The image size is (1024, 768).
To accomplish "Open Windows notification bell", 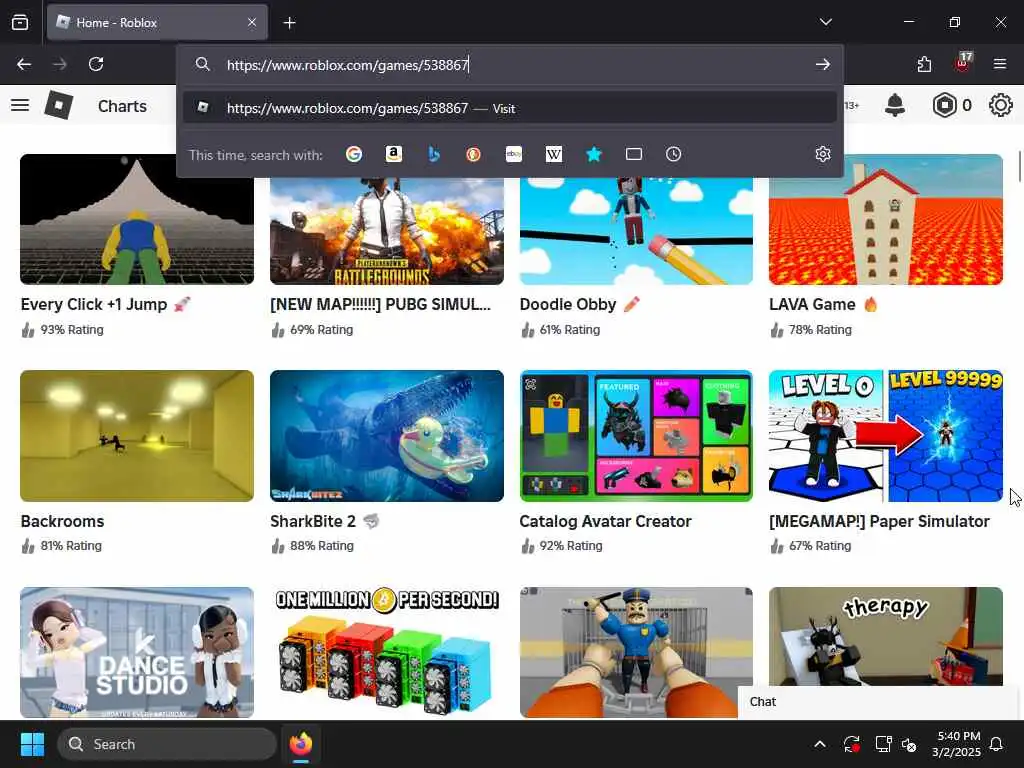I will [x=997, y=744].
